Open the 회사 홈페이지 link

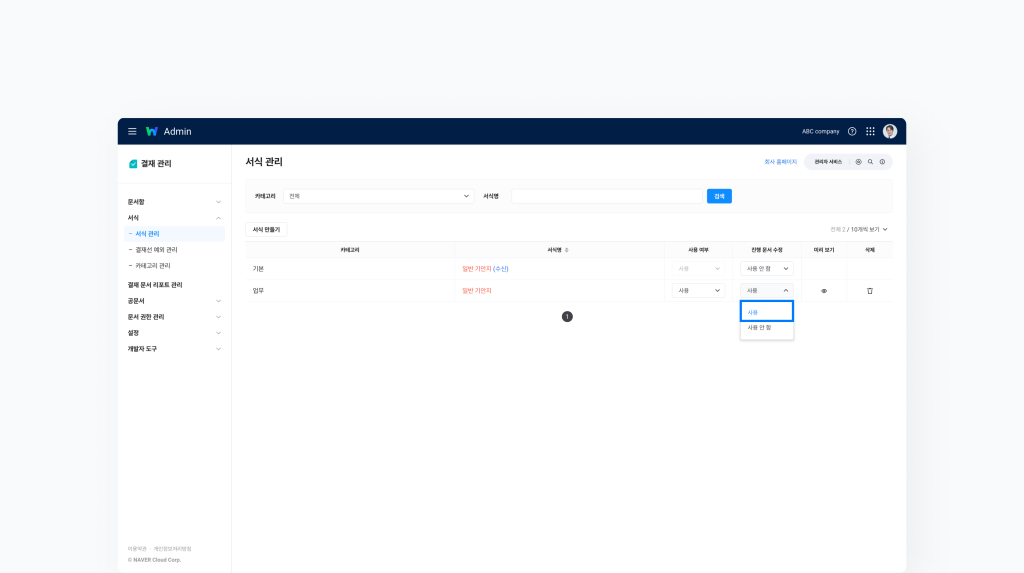(x=780, y=162)
